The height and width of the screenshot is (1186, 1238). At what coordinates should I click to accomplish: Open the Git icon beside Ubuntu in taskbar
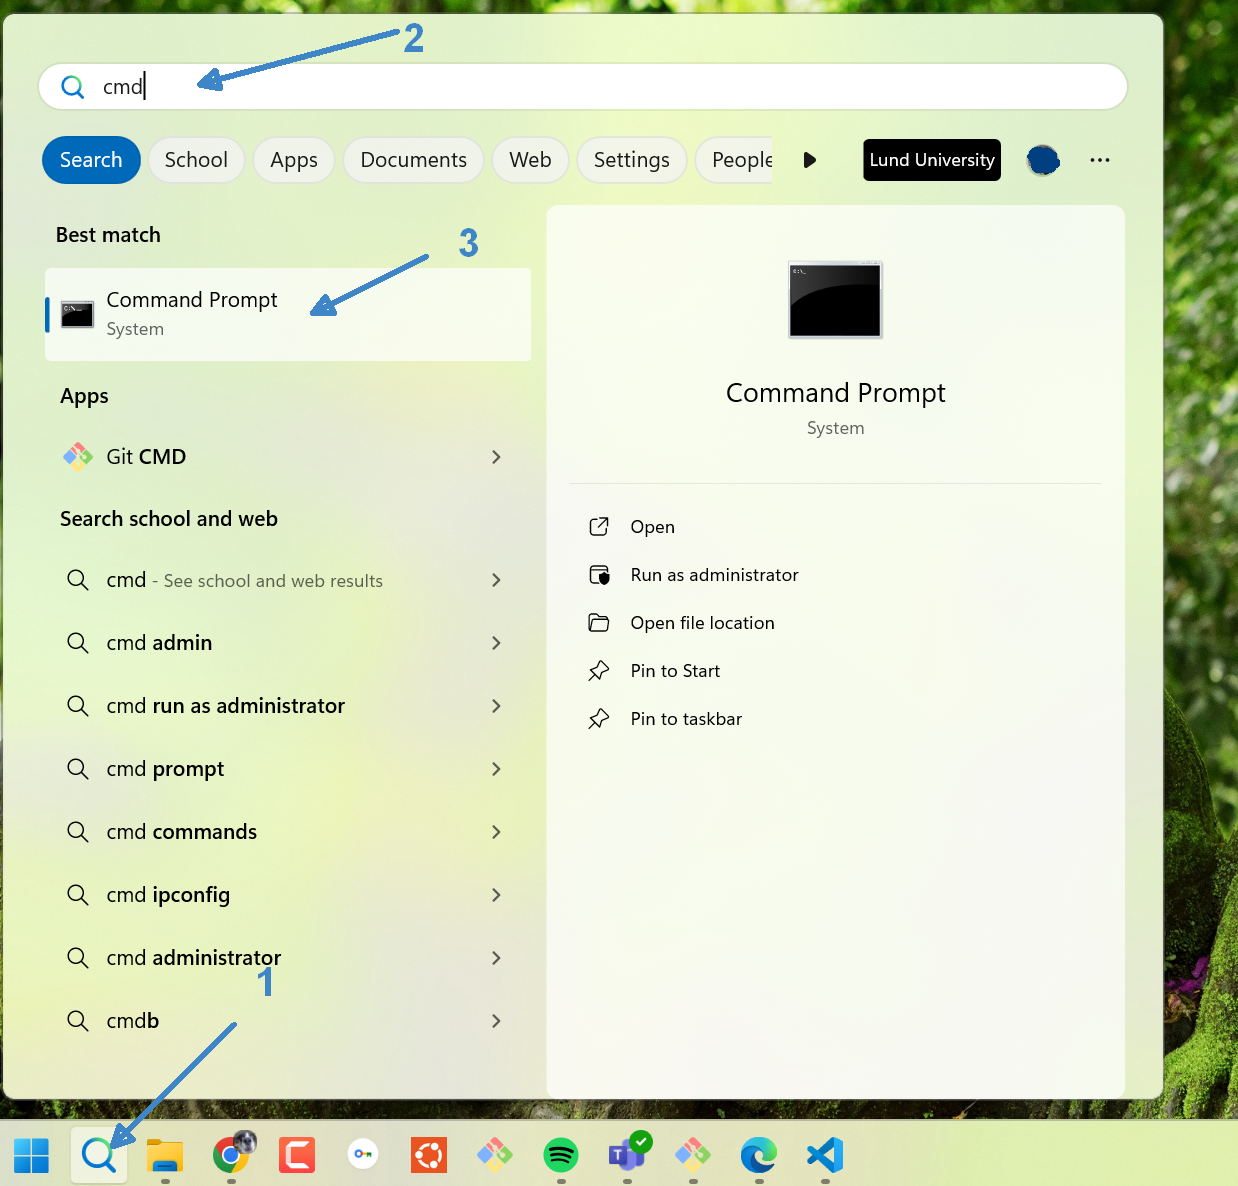(x=495, y=1155)
